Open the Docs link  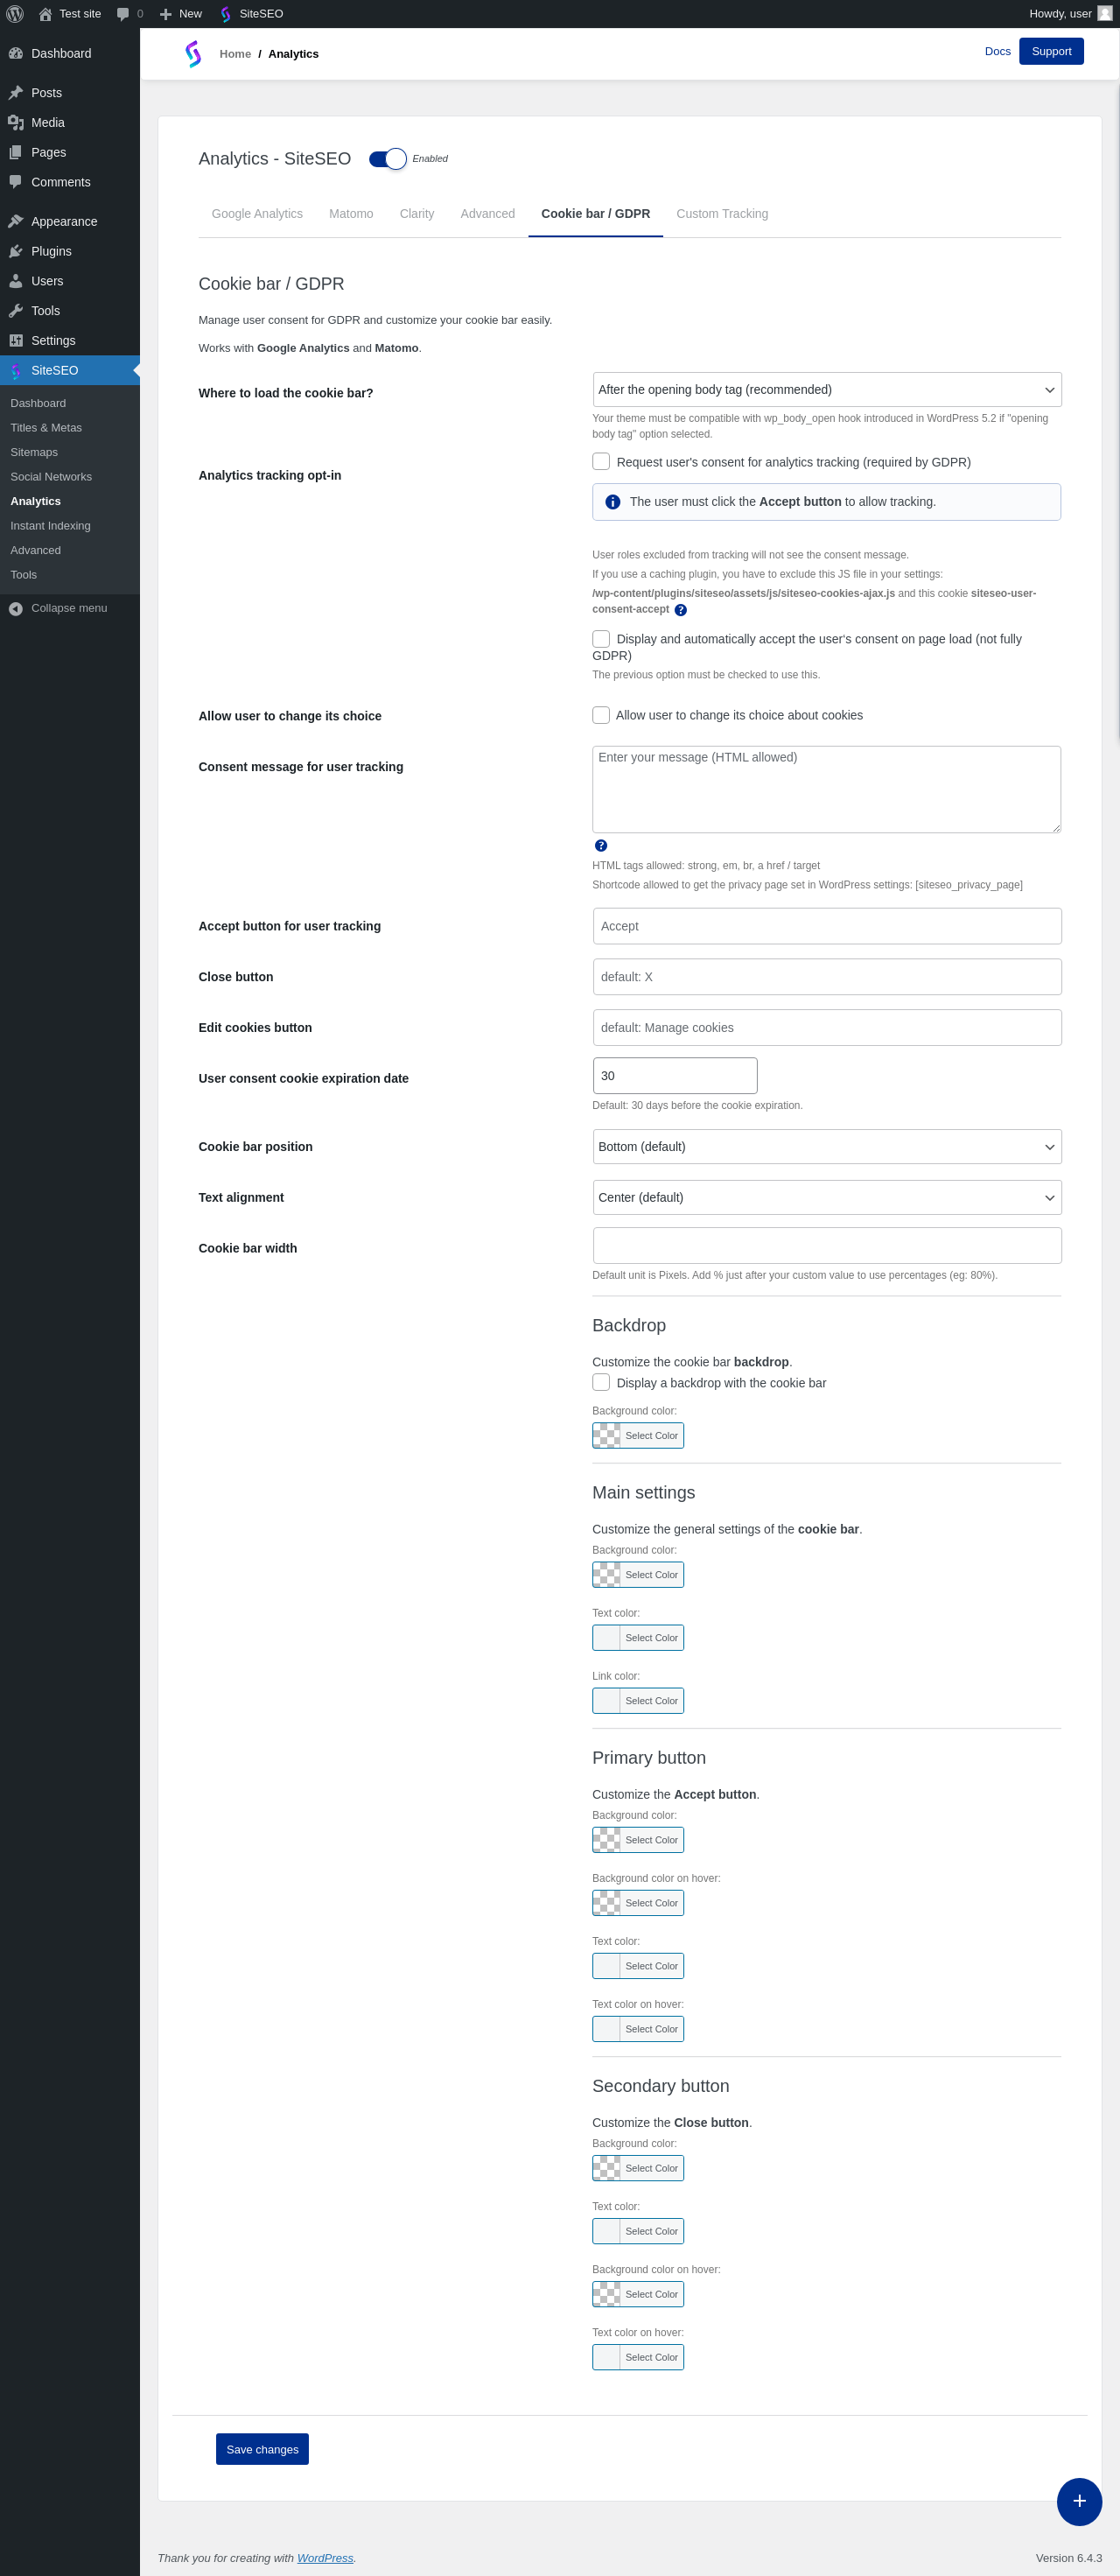(x=997, y=51)
